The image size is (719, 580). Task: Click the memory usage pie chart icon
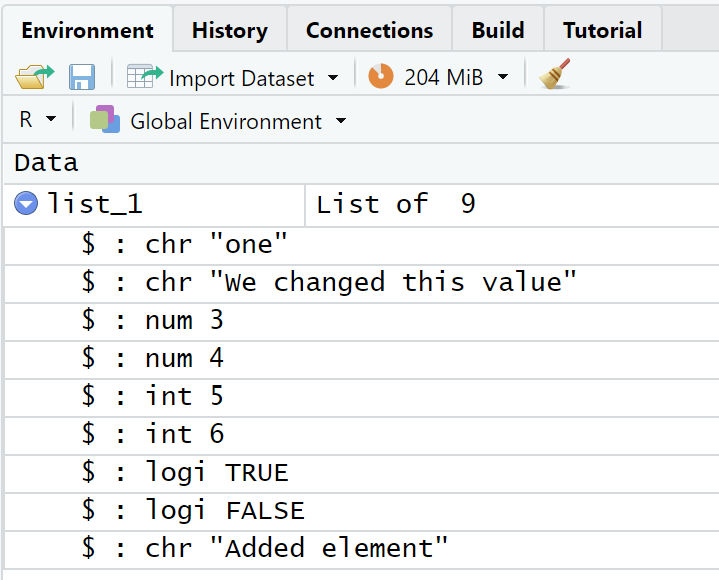click(x=381, y=77)
